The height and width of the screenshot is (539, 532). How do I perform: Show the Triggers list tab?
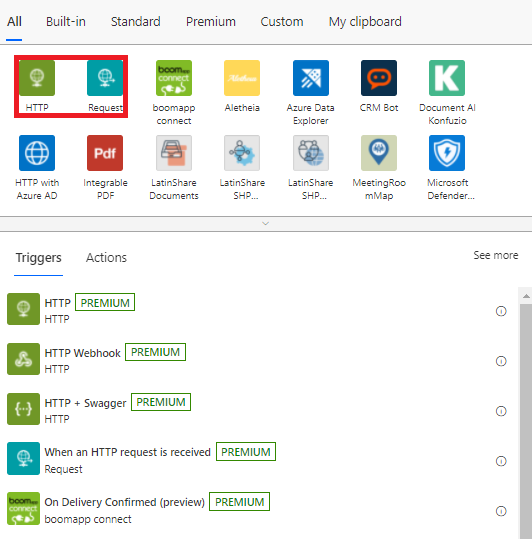(38, 257)
